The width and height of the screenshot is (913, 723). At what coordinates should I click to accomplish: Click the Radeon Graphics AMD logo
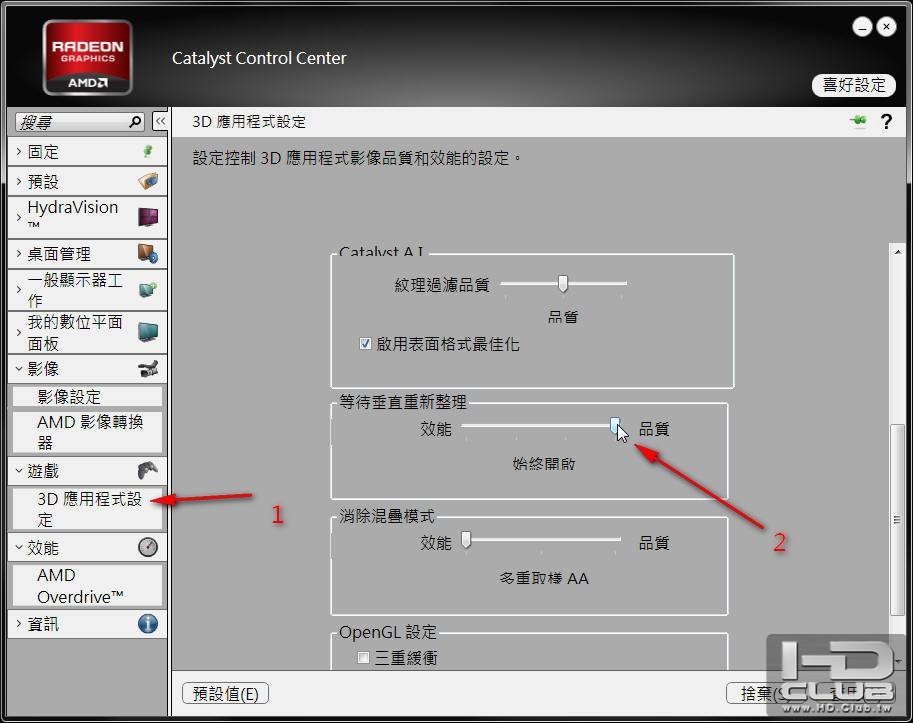[87, 57]
